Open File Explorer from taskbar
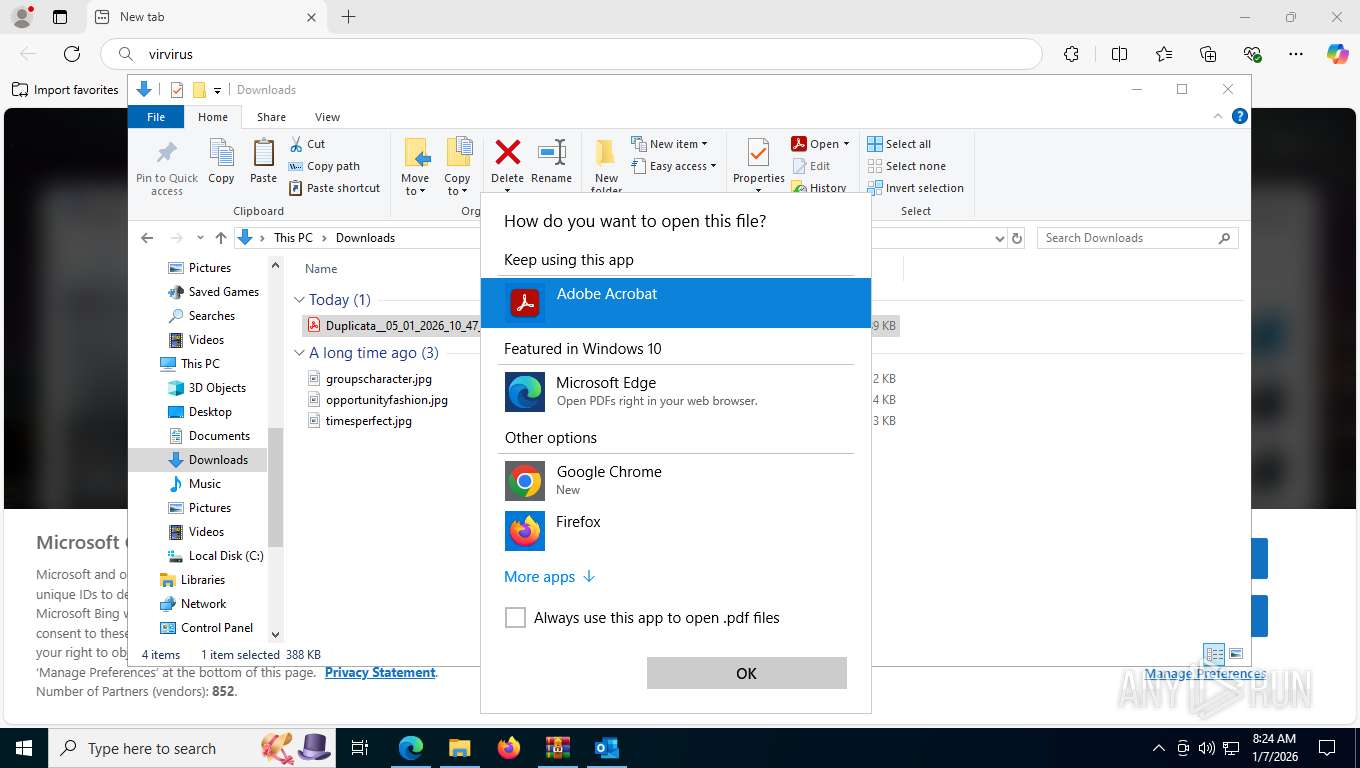The width and height of the screenshot is (1360, 768). 459,748
